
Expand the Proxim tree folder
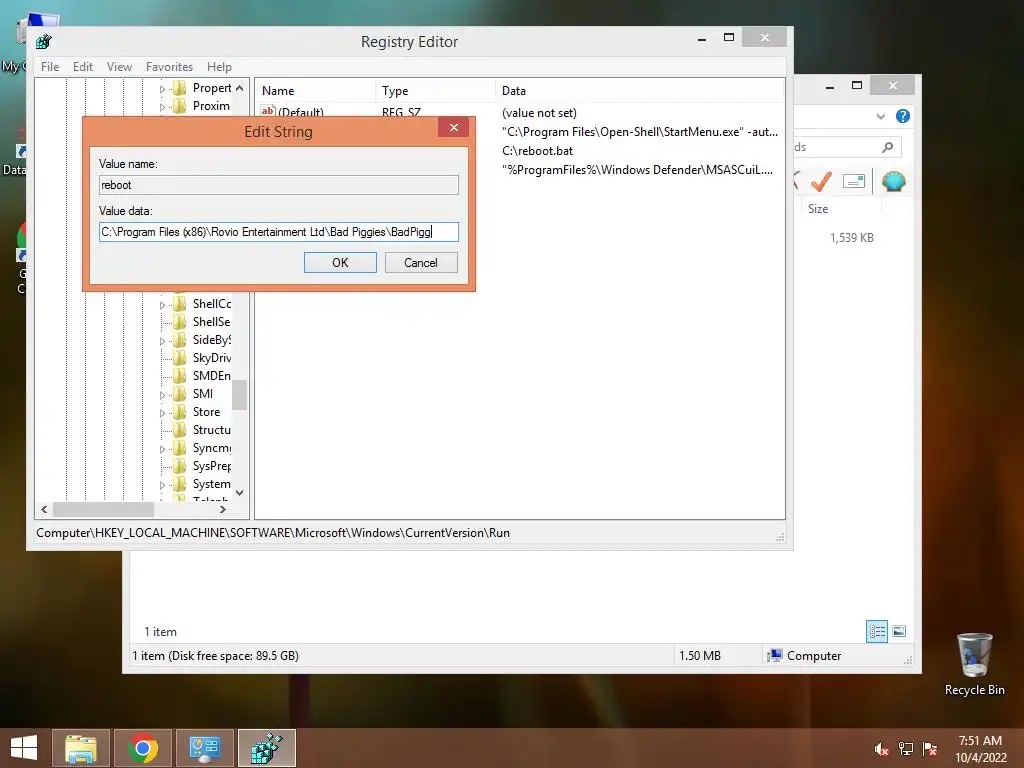[x=162, y=106]
